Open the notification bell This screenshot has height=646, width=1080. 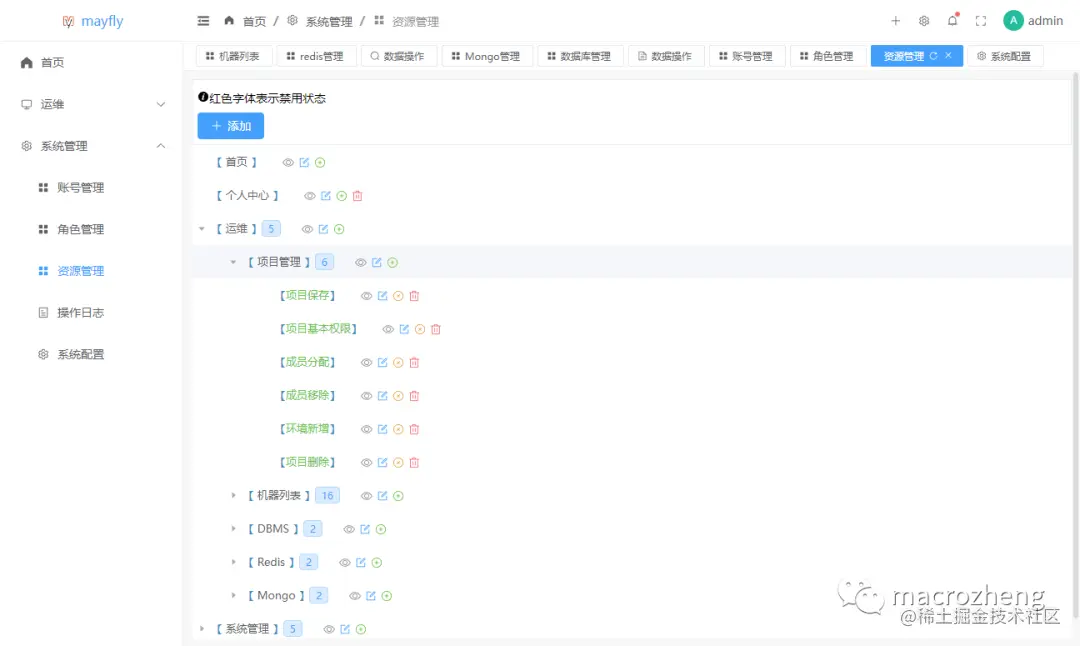[x=953, y=20]
